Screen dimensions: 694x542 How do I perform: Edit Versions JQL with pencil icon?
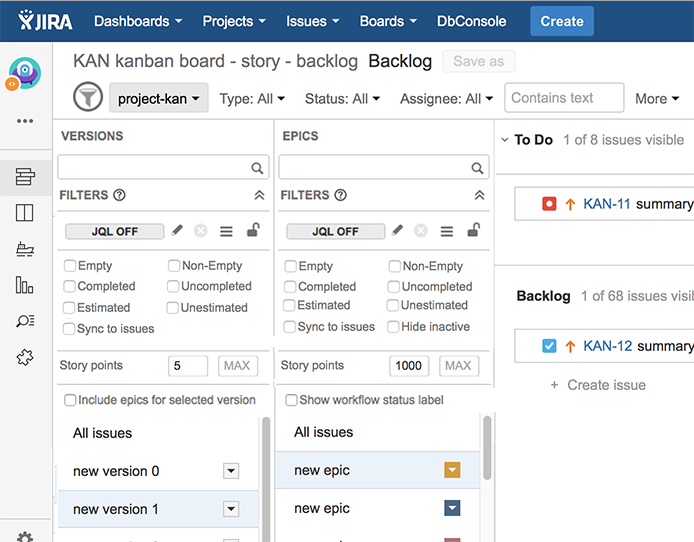(x=177, y=230)
